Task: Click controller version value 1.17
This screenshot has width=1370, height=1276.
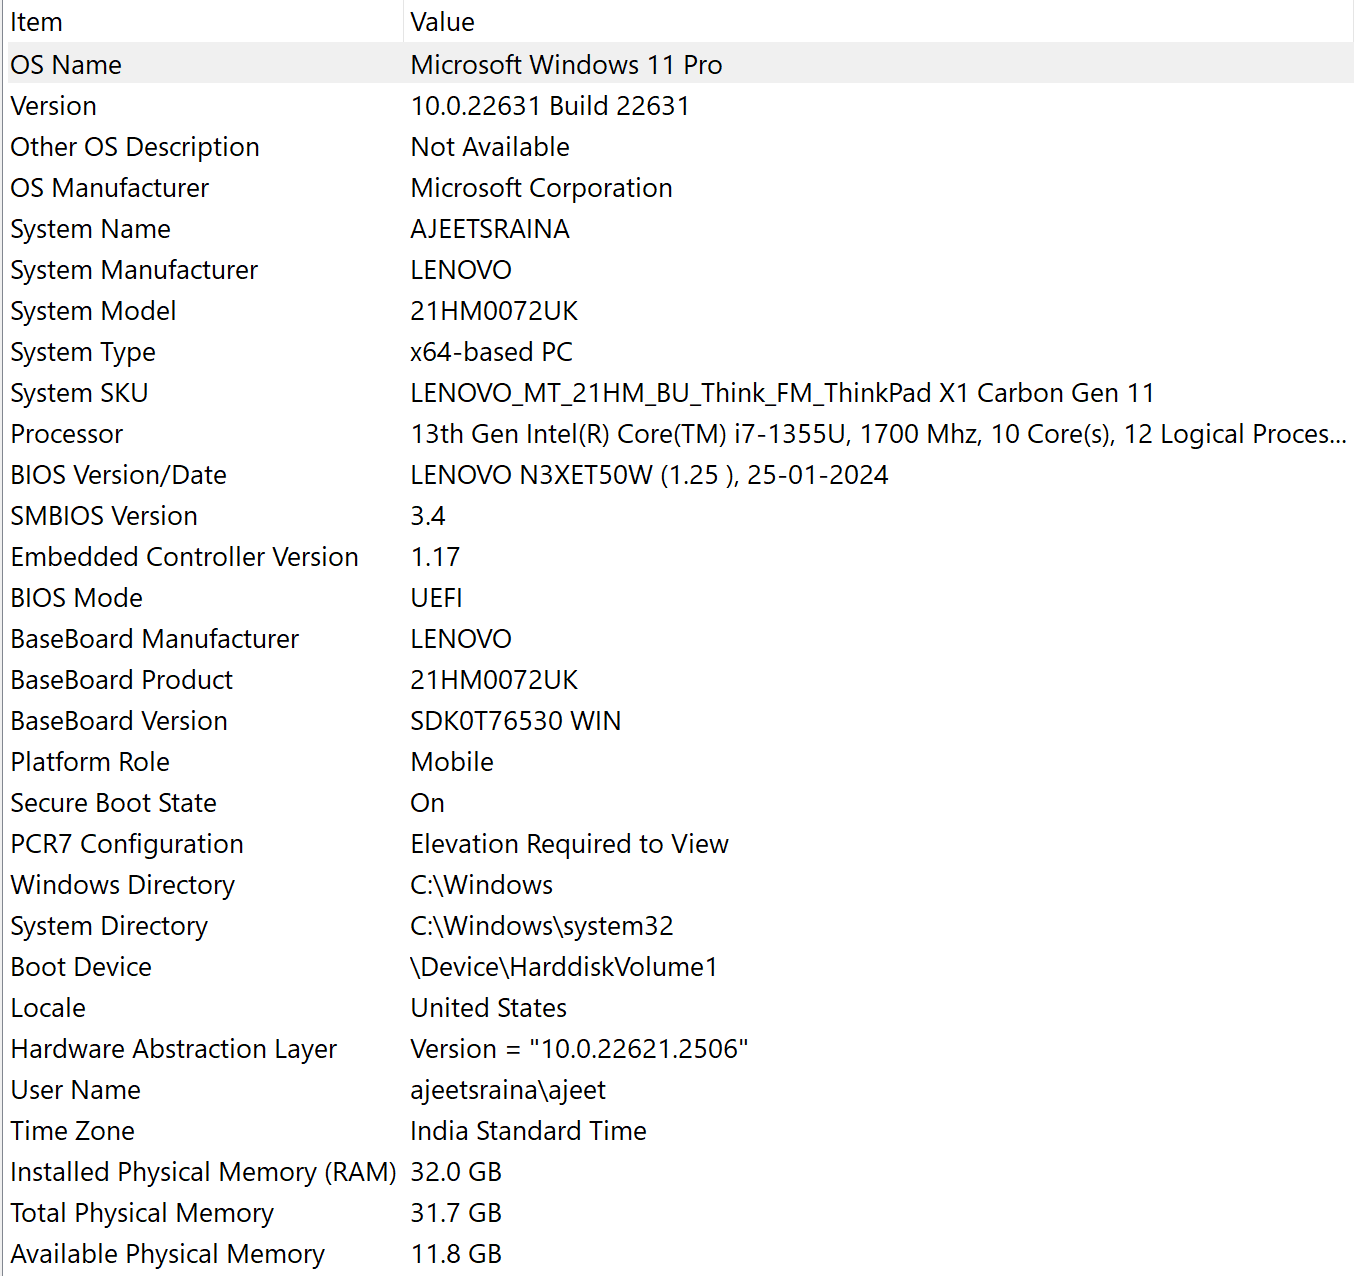Action: (x=435, y=557)
